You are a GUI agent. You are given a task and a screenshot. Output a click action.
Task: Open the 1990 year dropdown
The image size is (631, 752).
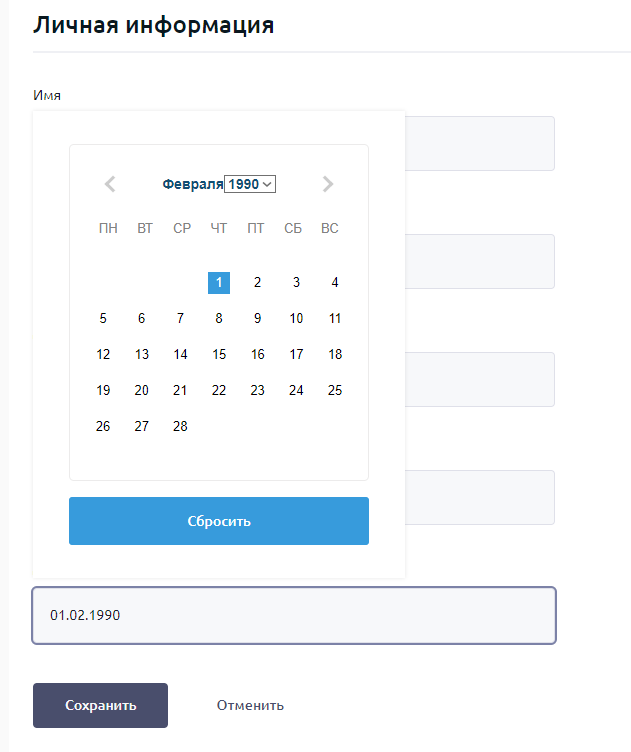(250, 184)
